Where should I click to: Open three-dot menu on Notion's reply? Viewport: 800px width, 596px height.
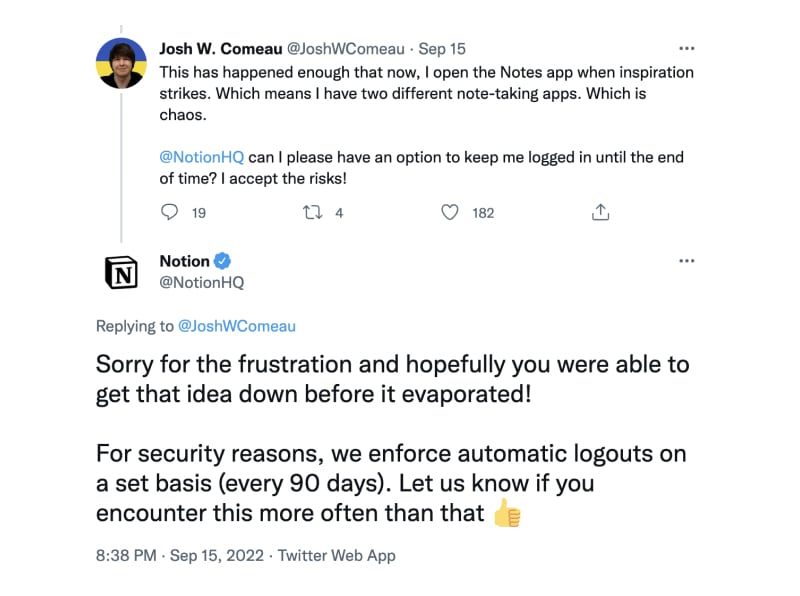[687, 261]
